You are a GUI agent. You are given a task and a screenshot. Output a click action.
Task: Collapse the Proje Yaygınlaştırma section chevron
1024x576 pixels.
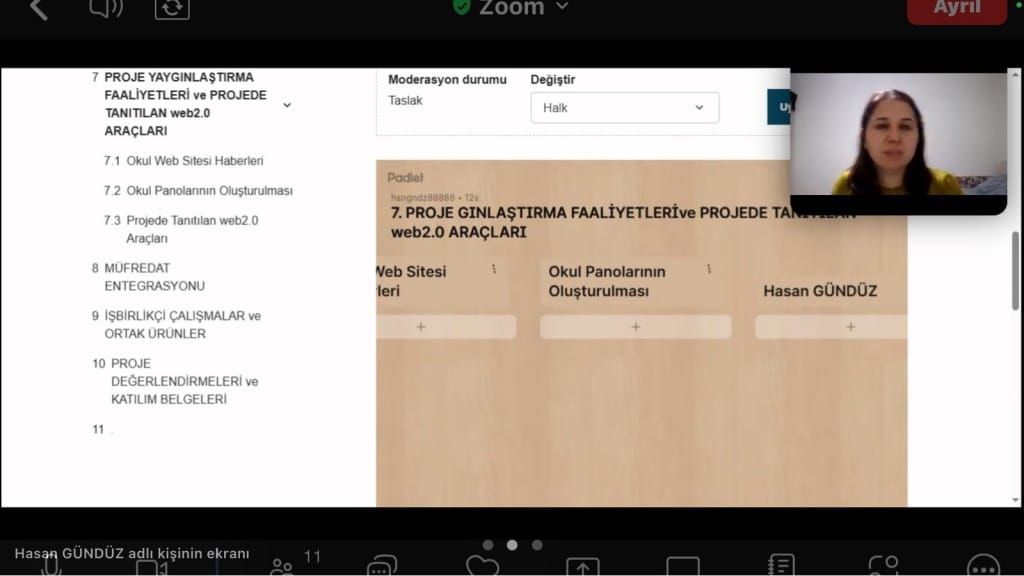287,105
